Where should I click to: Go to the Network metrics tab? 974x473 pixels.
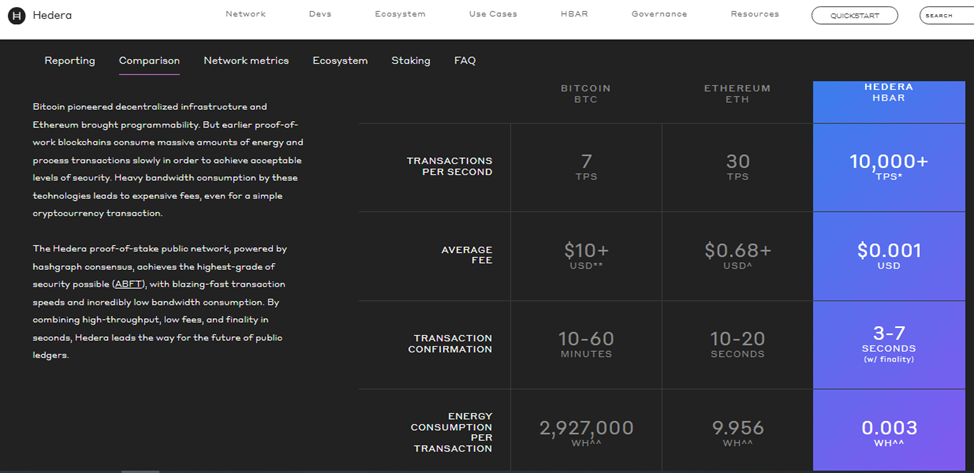(246, 61)
